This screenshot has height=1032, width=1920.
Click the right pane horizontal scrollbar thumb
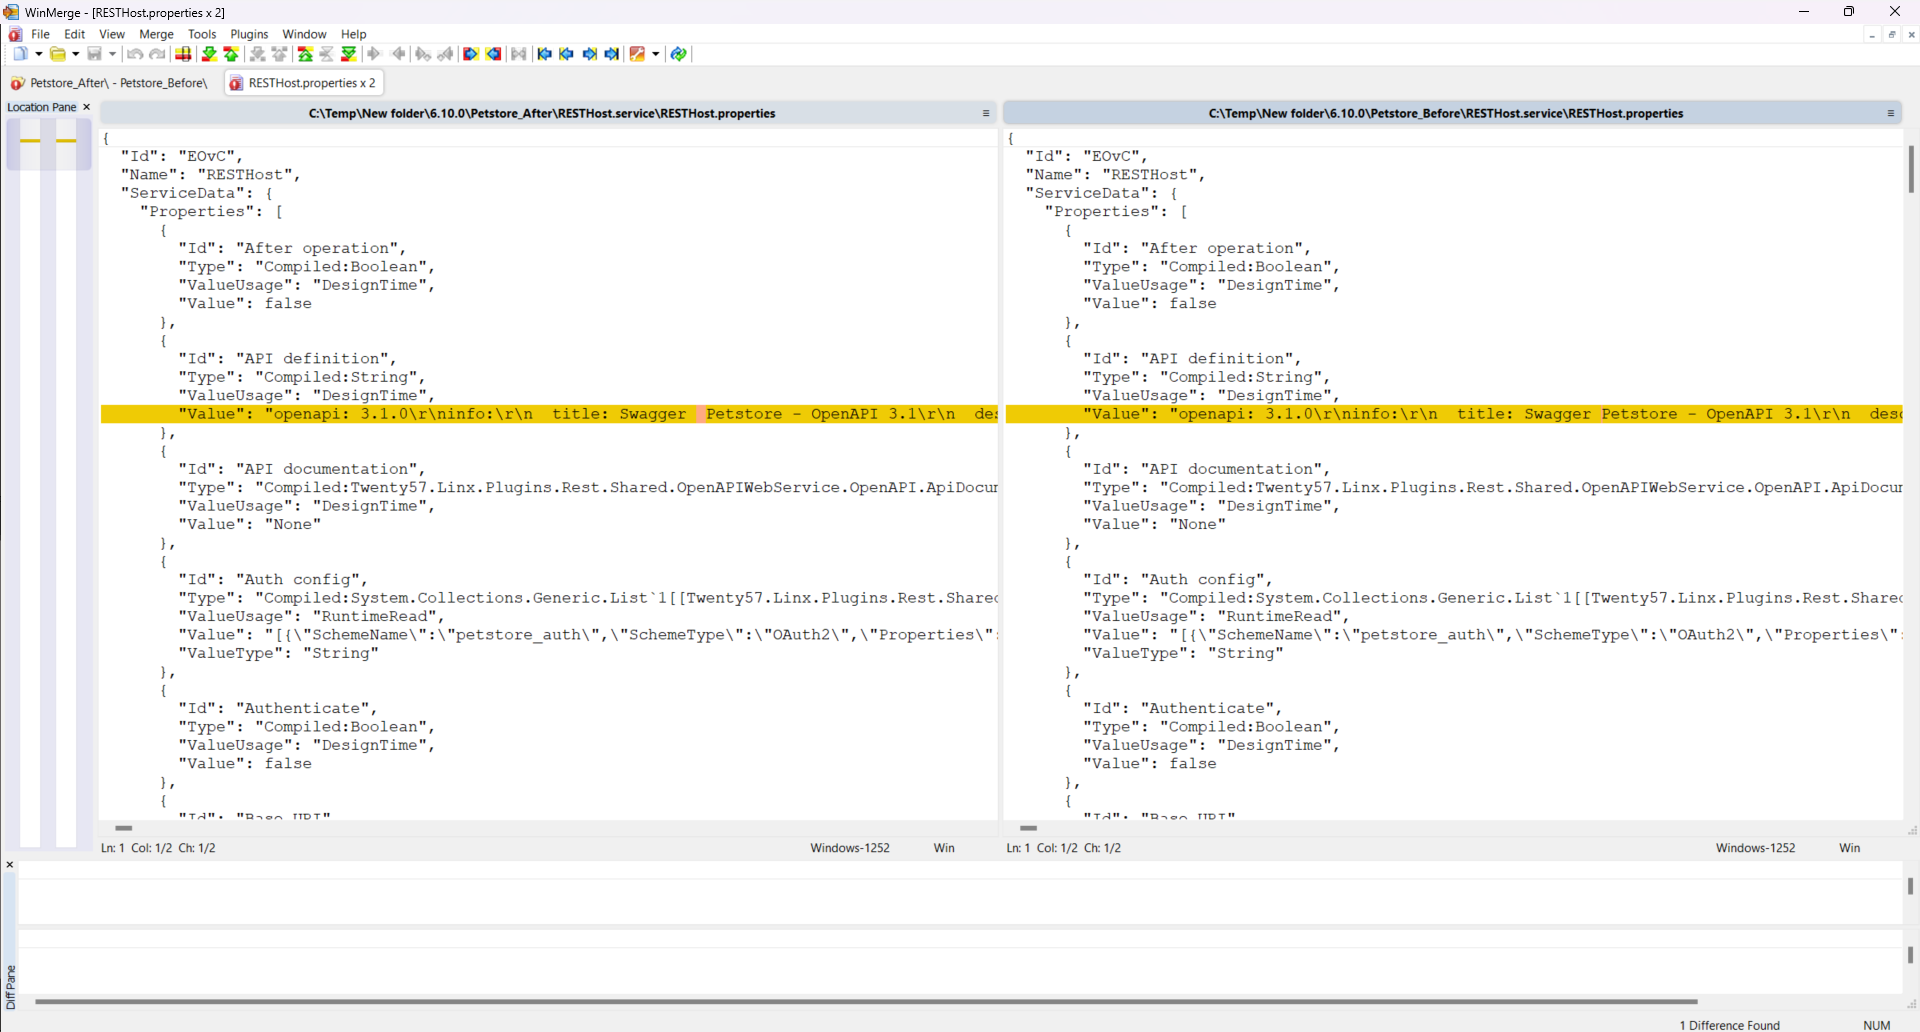coord(1028,828)
